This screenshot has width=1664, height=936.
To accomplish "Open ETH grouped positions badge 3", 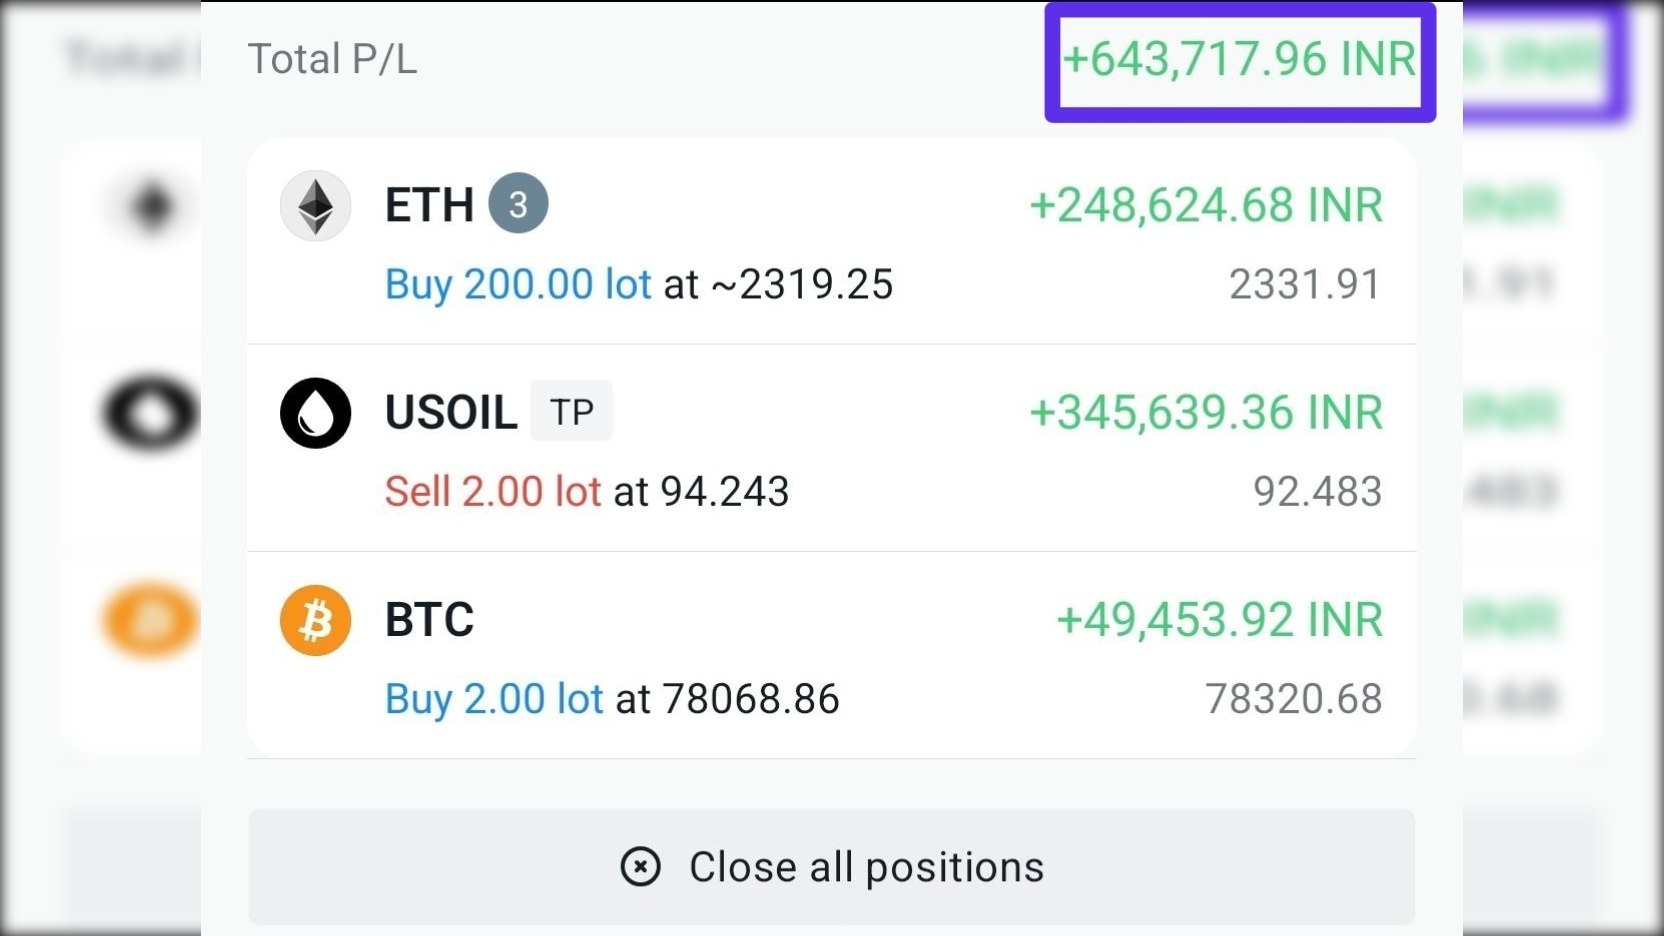I will [x=518, y=204].
